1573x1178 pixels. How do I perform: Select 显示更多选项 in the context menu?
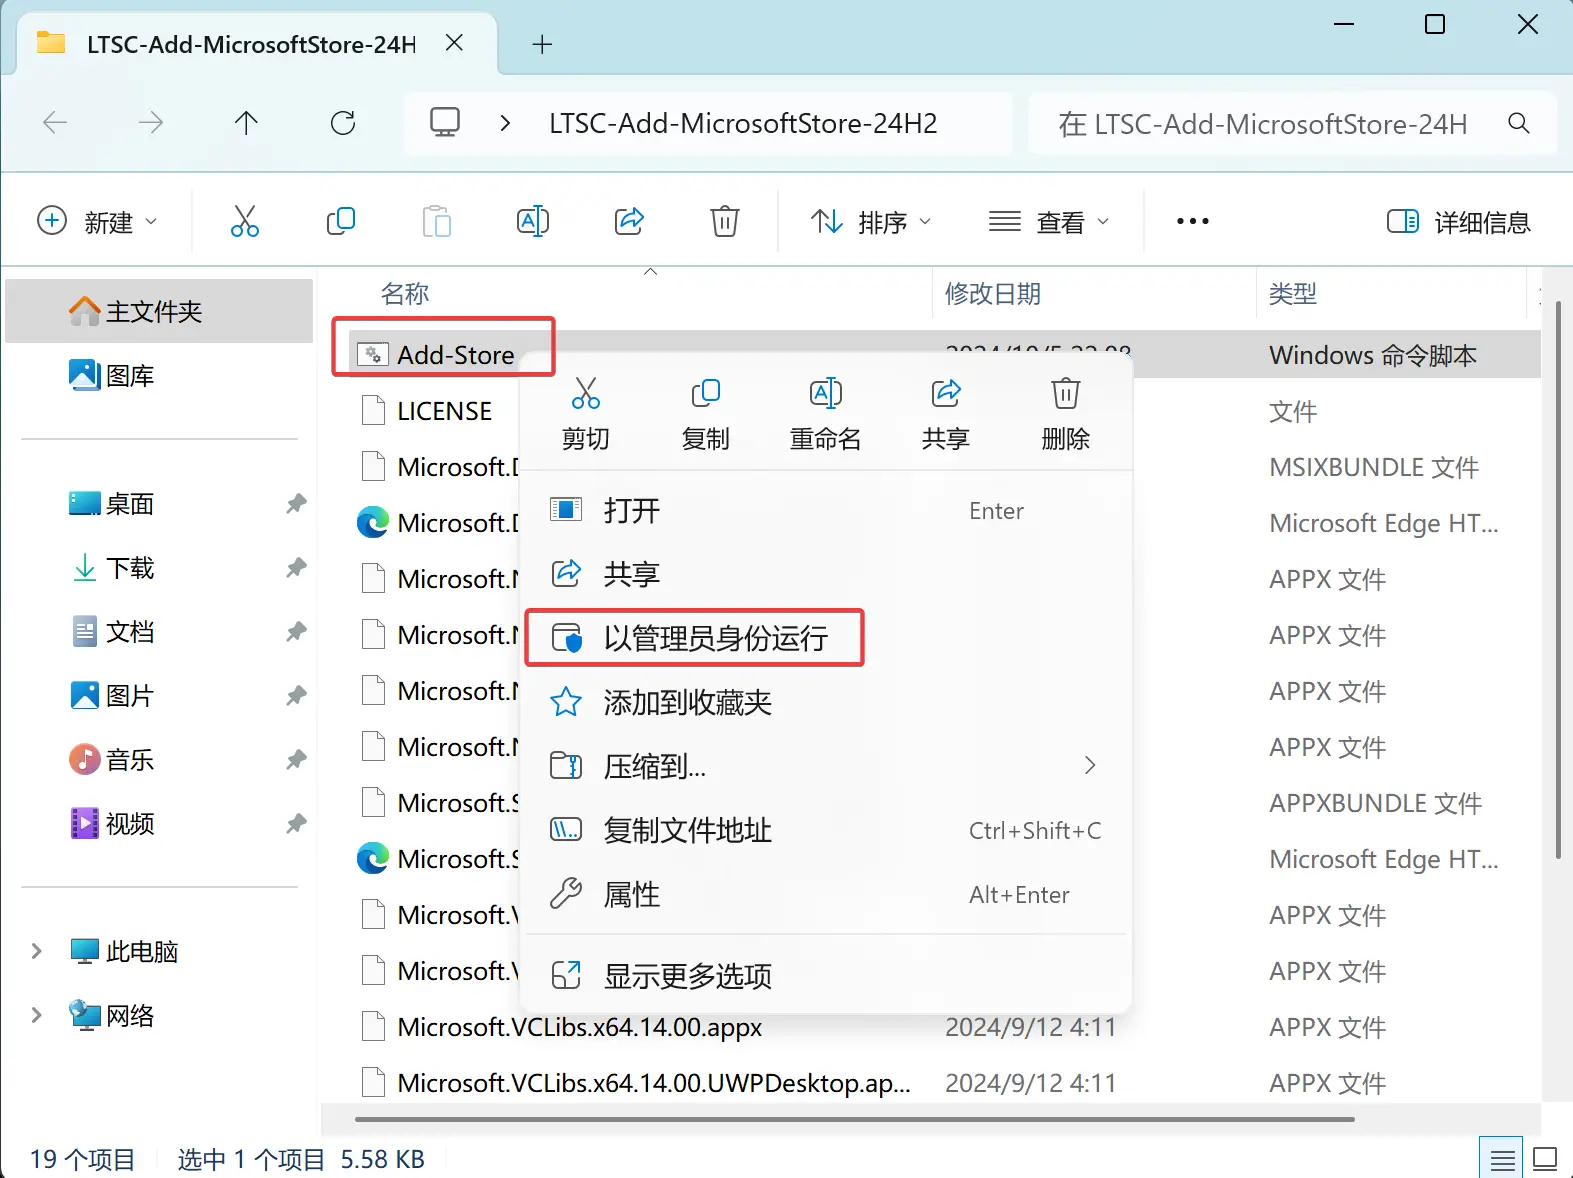826,976
